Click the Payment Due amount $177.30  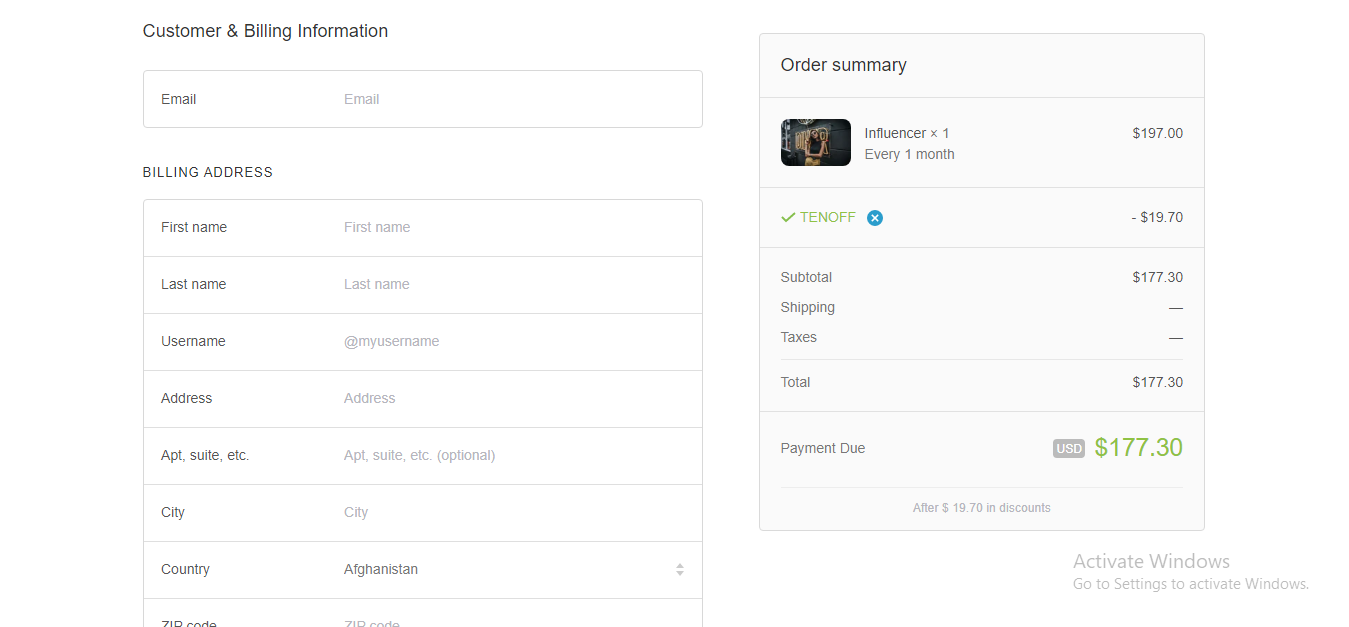(x=1138, y=447)
